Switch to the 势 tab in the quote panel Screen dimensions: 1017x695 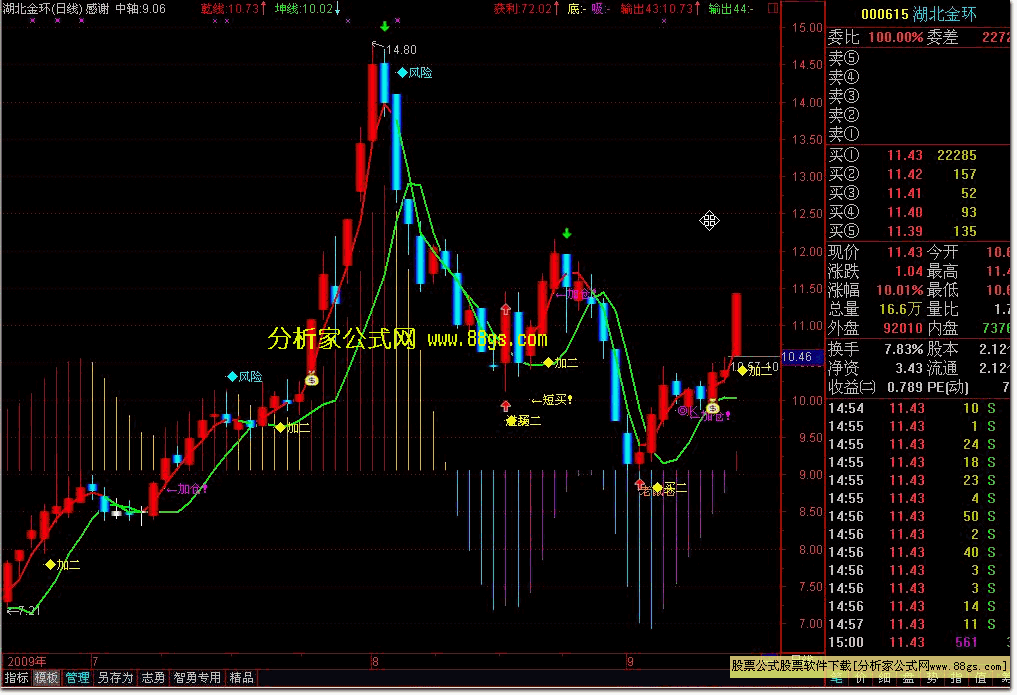pos(933,679)
